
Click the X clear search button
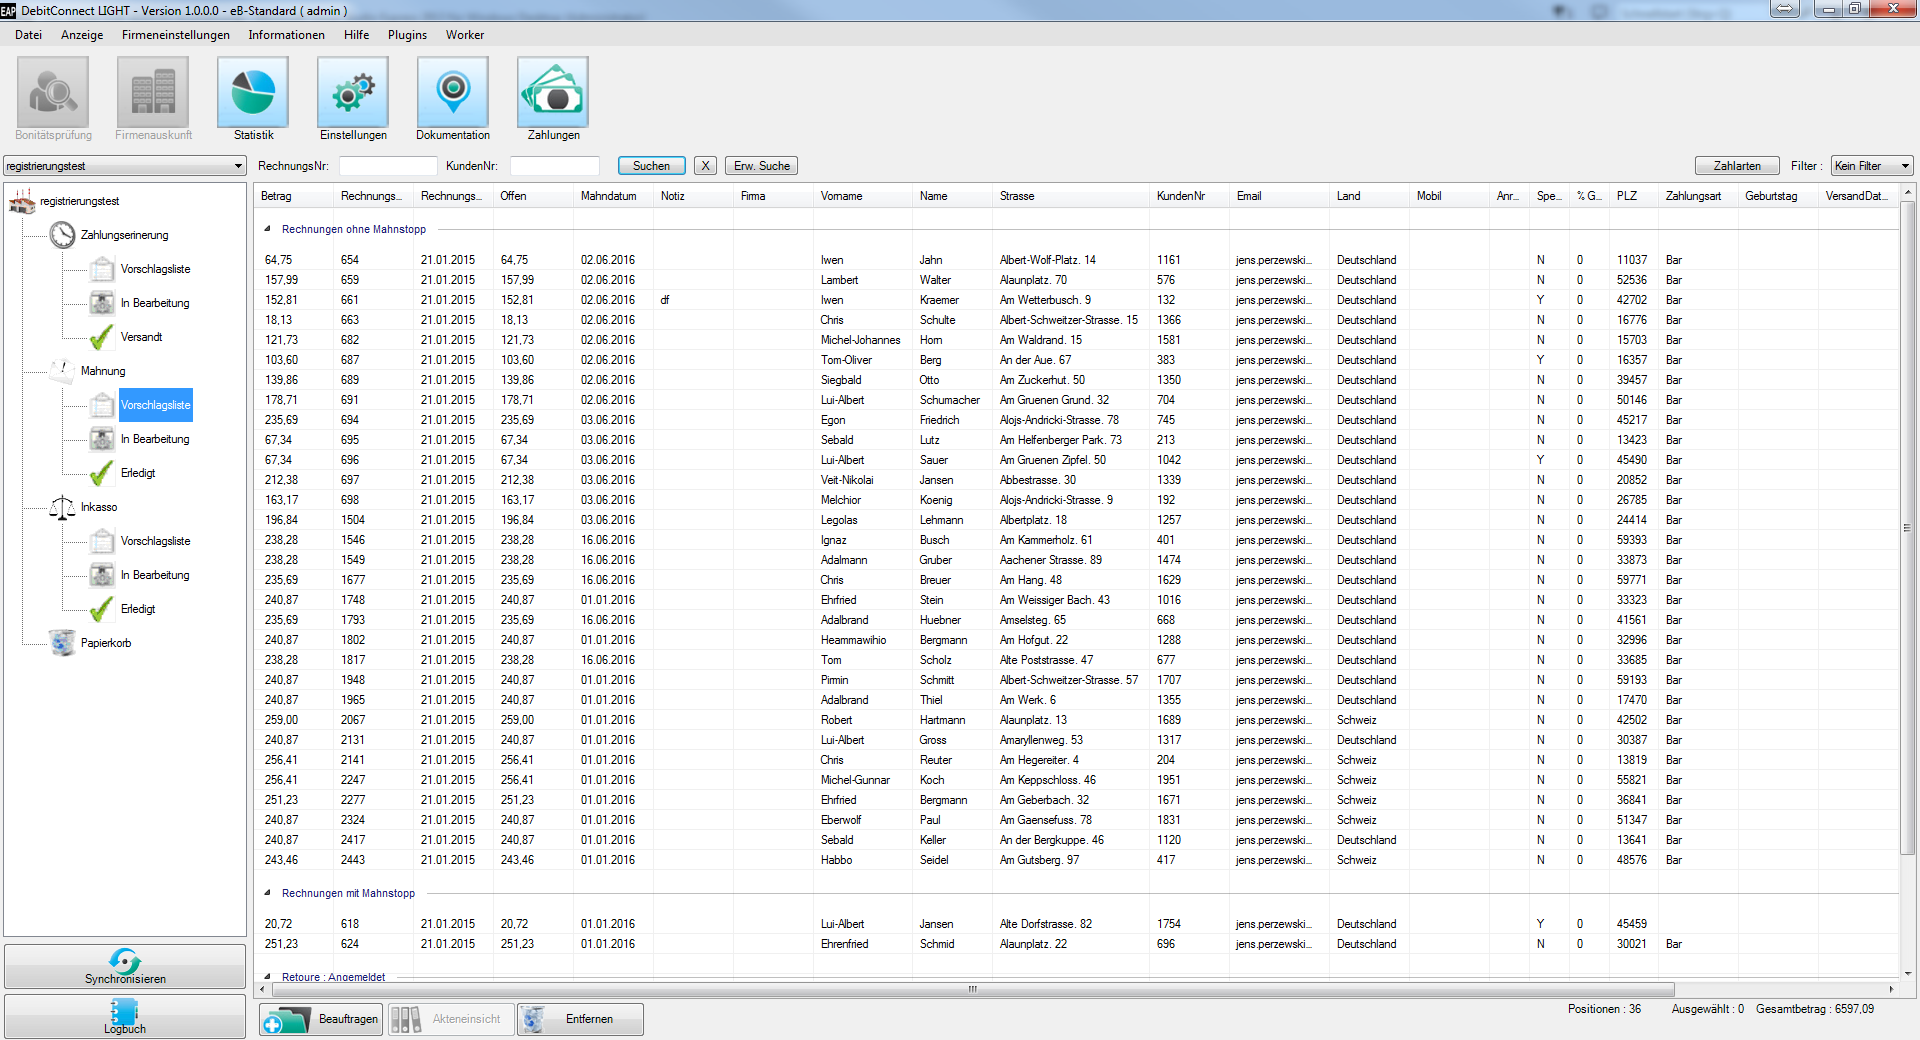[706, 166]
